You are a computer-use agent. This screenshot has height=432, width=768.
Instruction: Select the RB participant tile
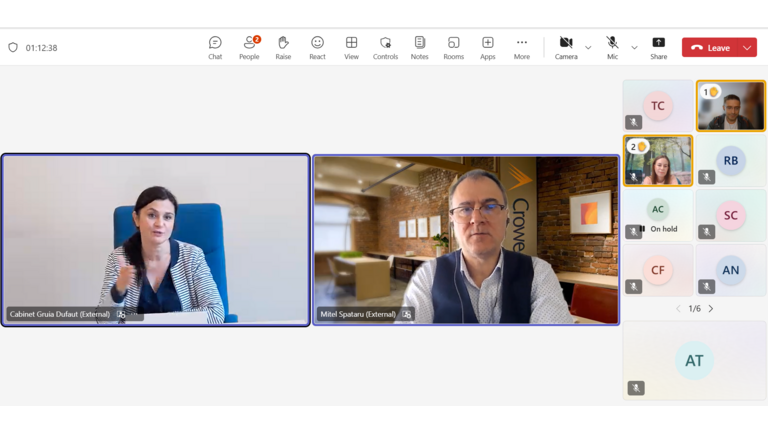coord(731,160)
